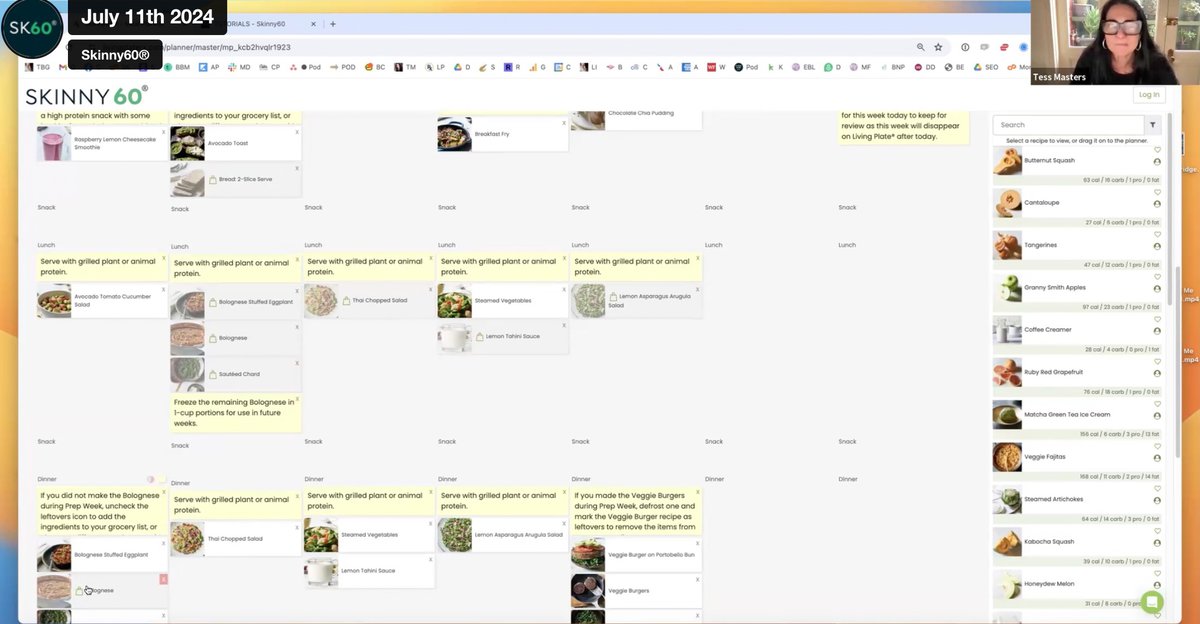This screenshot has height=624, width=1200.
Task: Click the person icon for Veggie Fajitas
Action: click(1157, 458)
